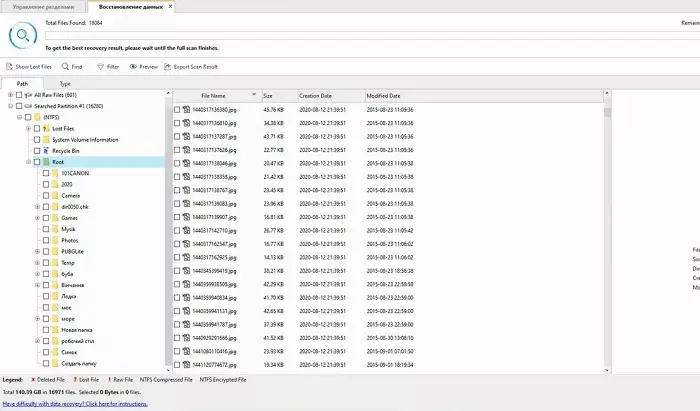Close the Восстановление данных tab
Viewport: 700px width, 411px height.
coord(168,7)
